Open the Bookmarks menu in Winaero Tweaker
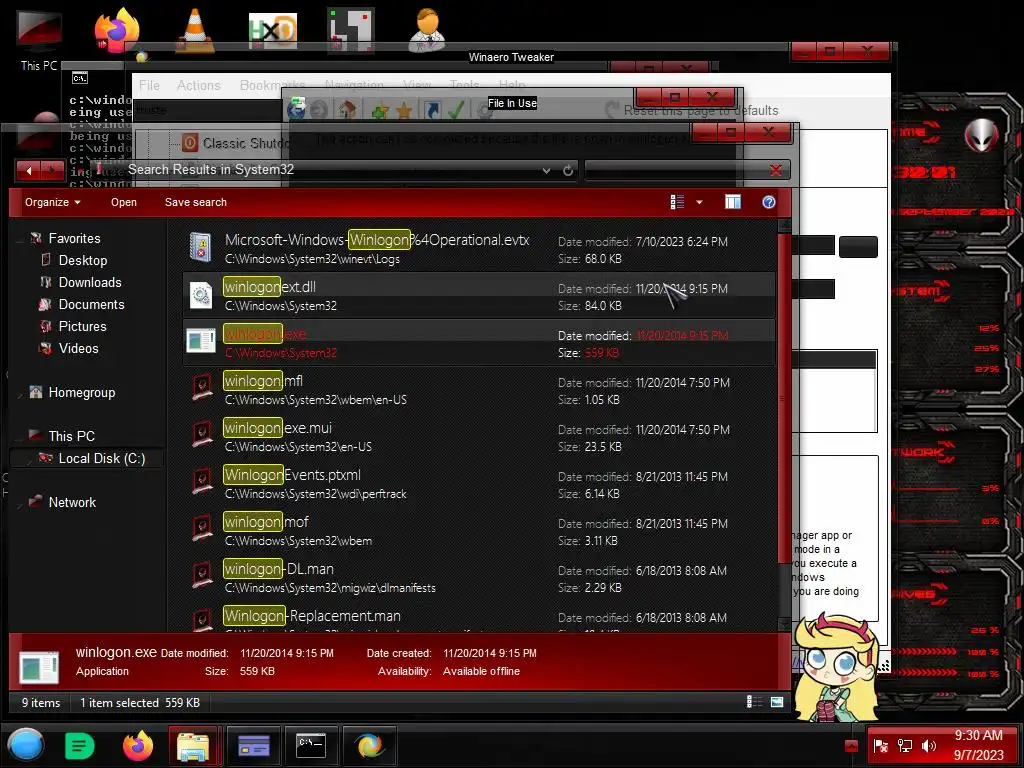This screenshot has height=768, width=1024. [x=272, y=86]
